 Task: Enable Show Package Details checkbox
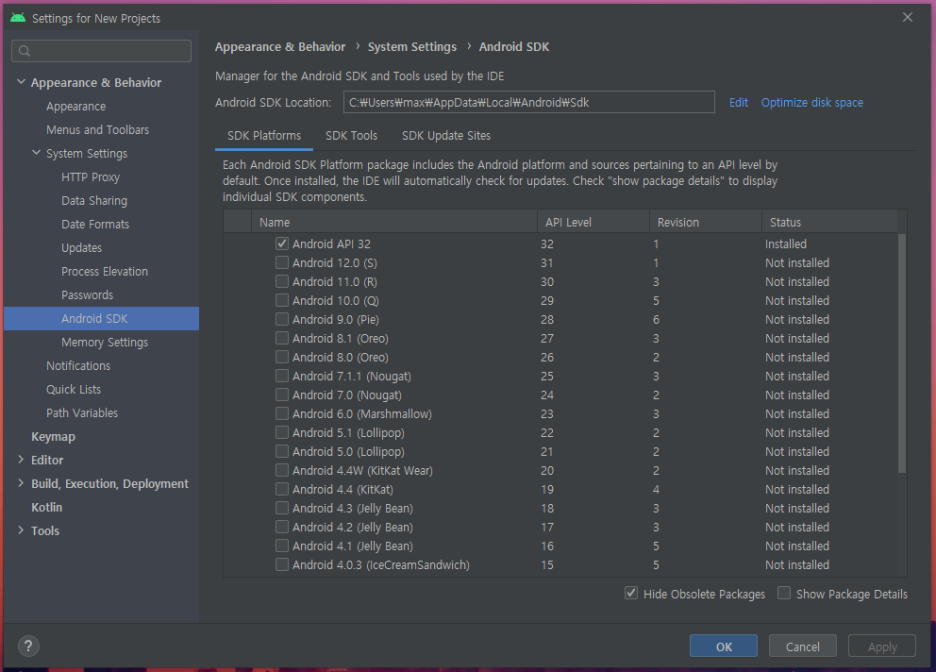[784, 593]
